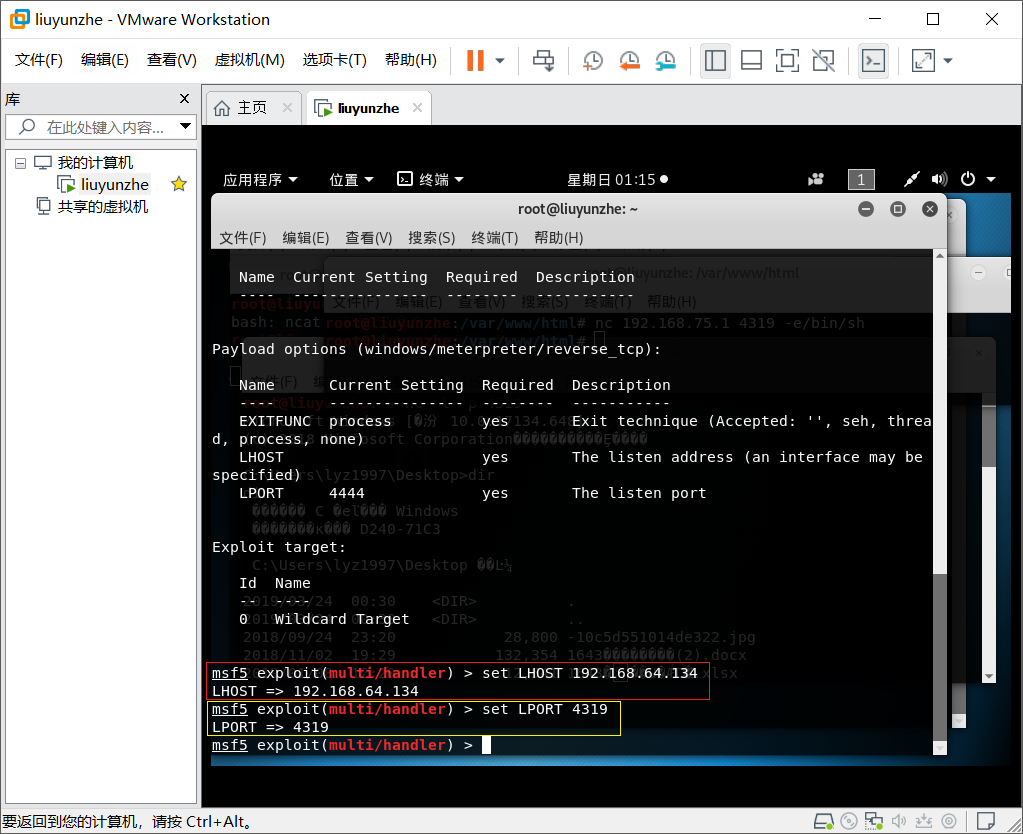Enter full screen mode

(787, 61)
